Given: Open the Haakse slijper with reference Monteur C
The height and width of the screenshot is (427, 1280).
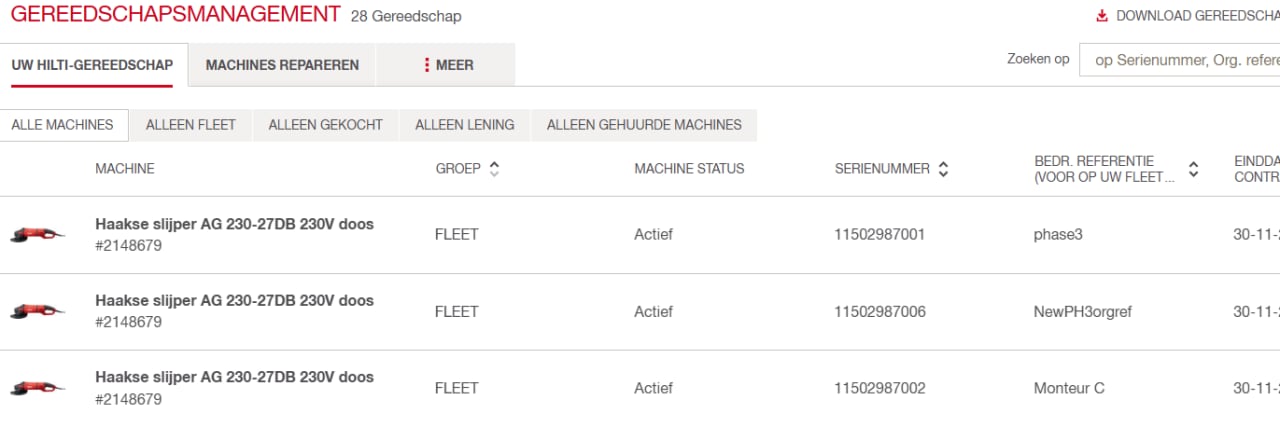Looking at the screenshot, I should point(234,377).
